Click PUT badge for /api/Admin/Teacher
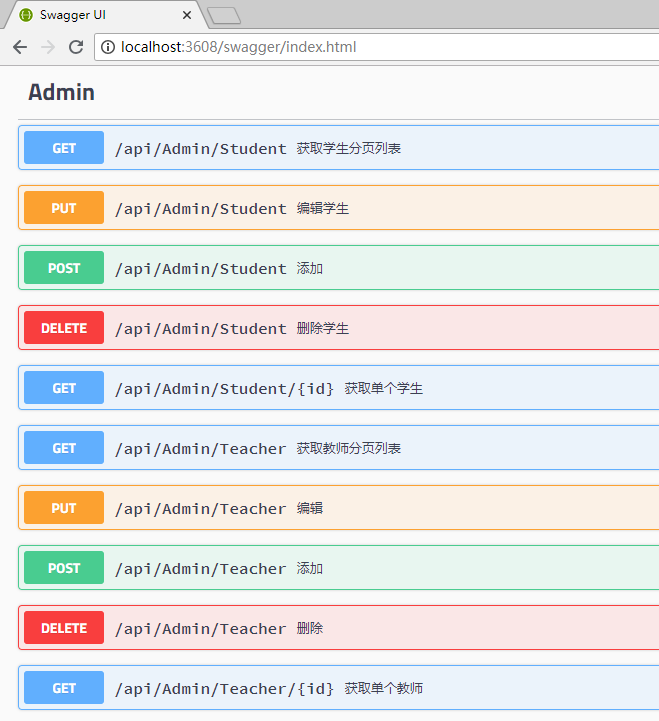The height and width of the screenshot is (721, 659). pos(64,508)
